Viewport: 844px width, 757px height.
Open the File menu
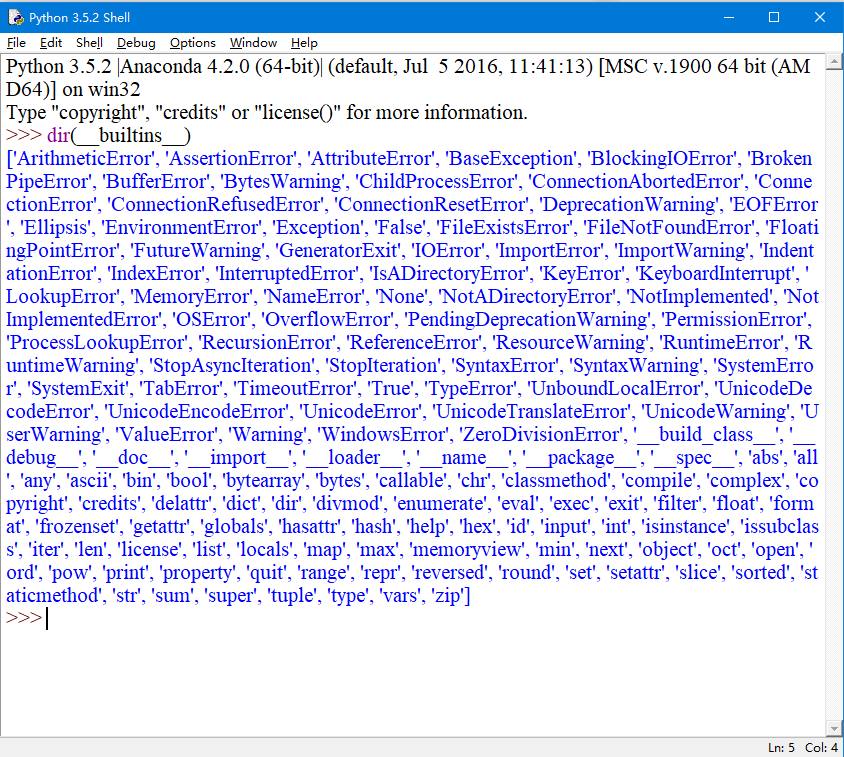16,43
